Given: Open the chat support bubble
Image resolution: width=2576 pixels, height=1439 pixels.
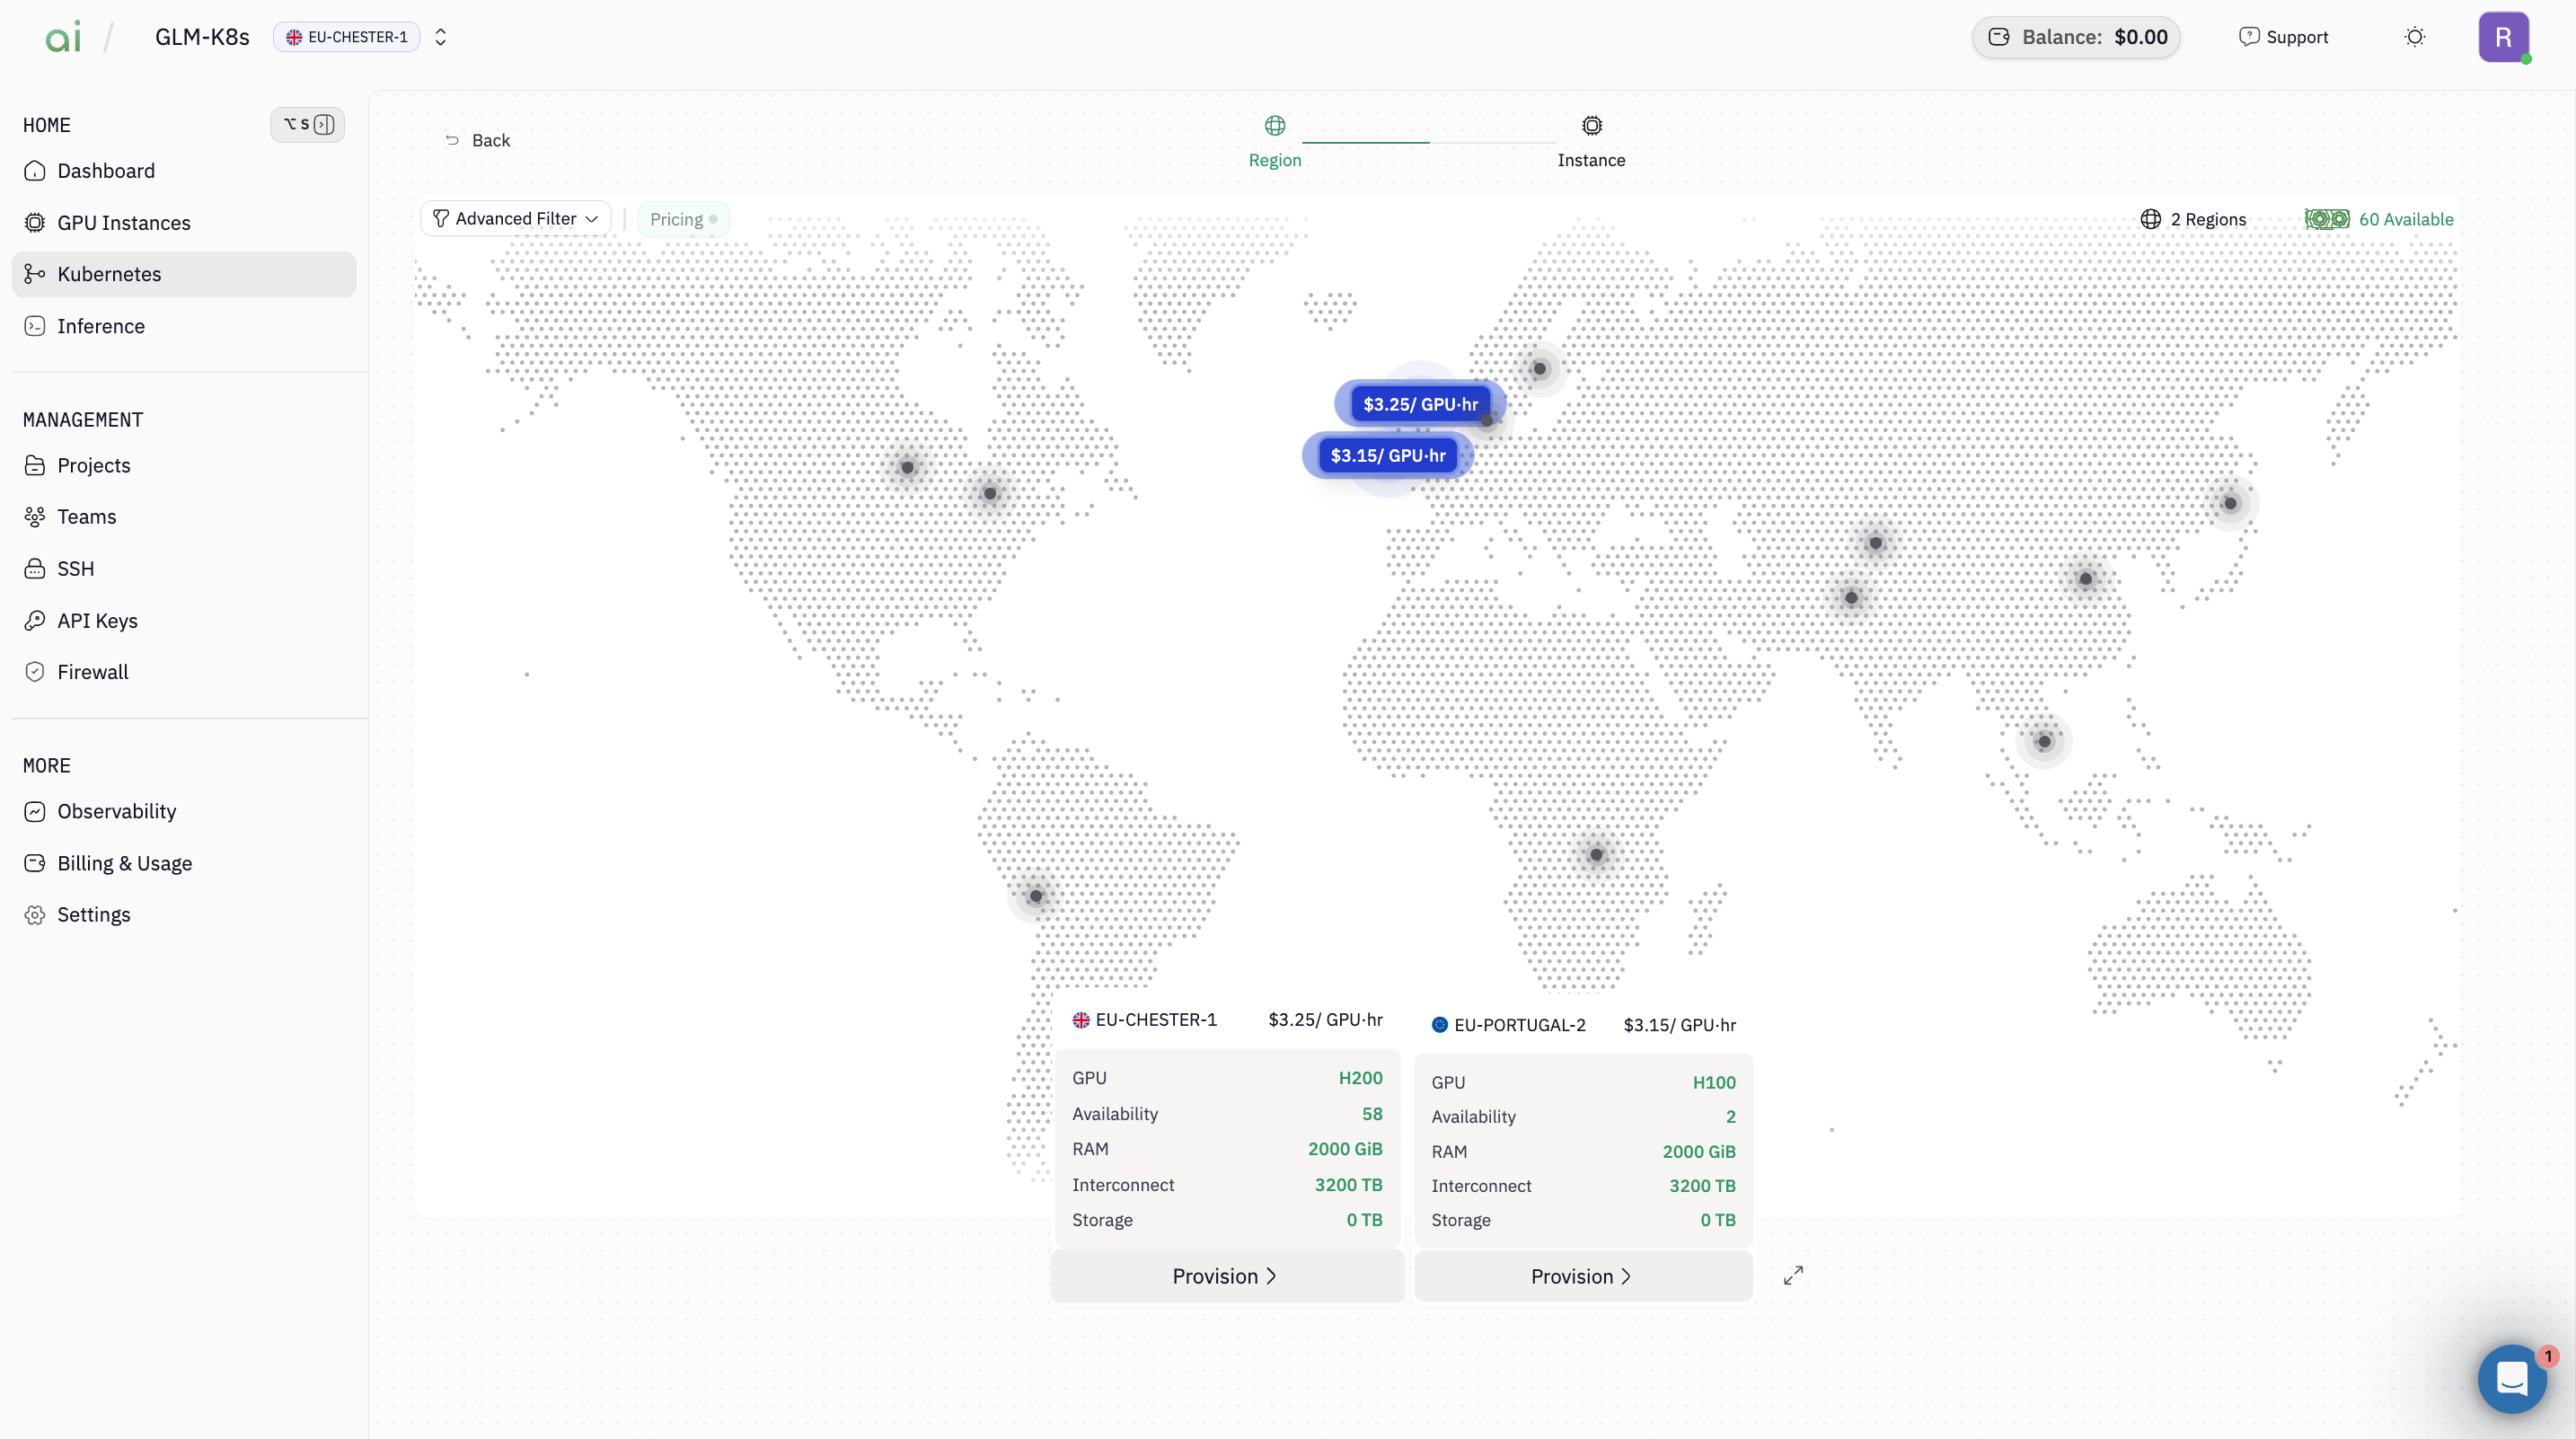Looking at the screenshot, I should pos(2511,1379).
